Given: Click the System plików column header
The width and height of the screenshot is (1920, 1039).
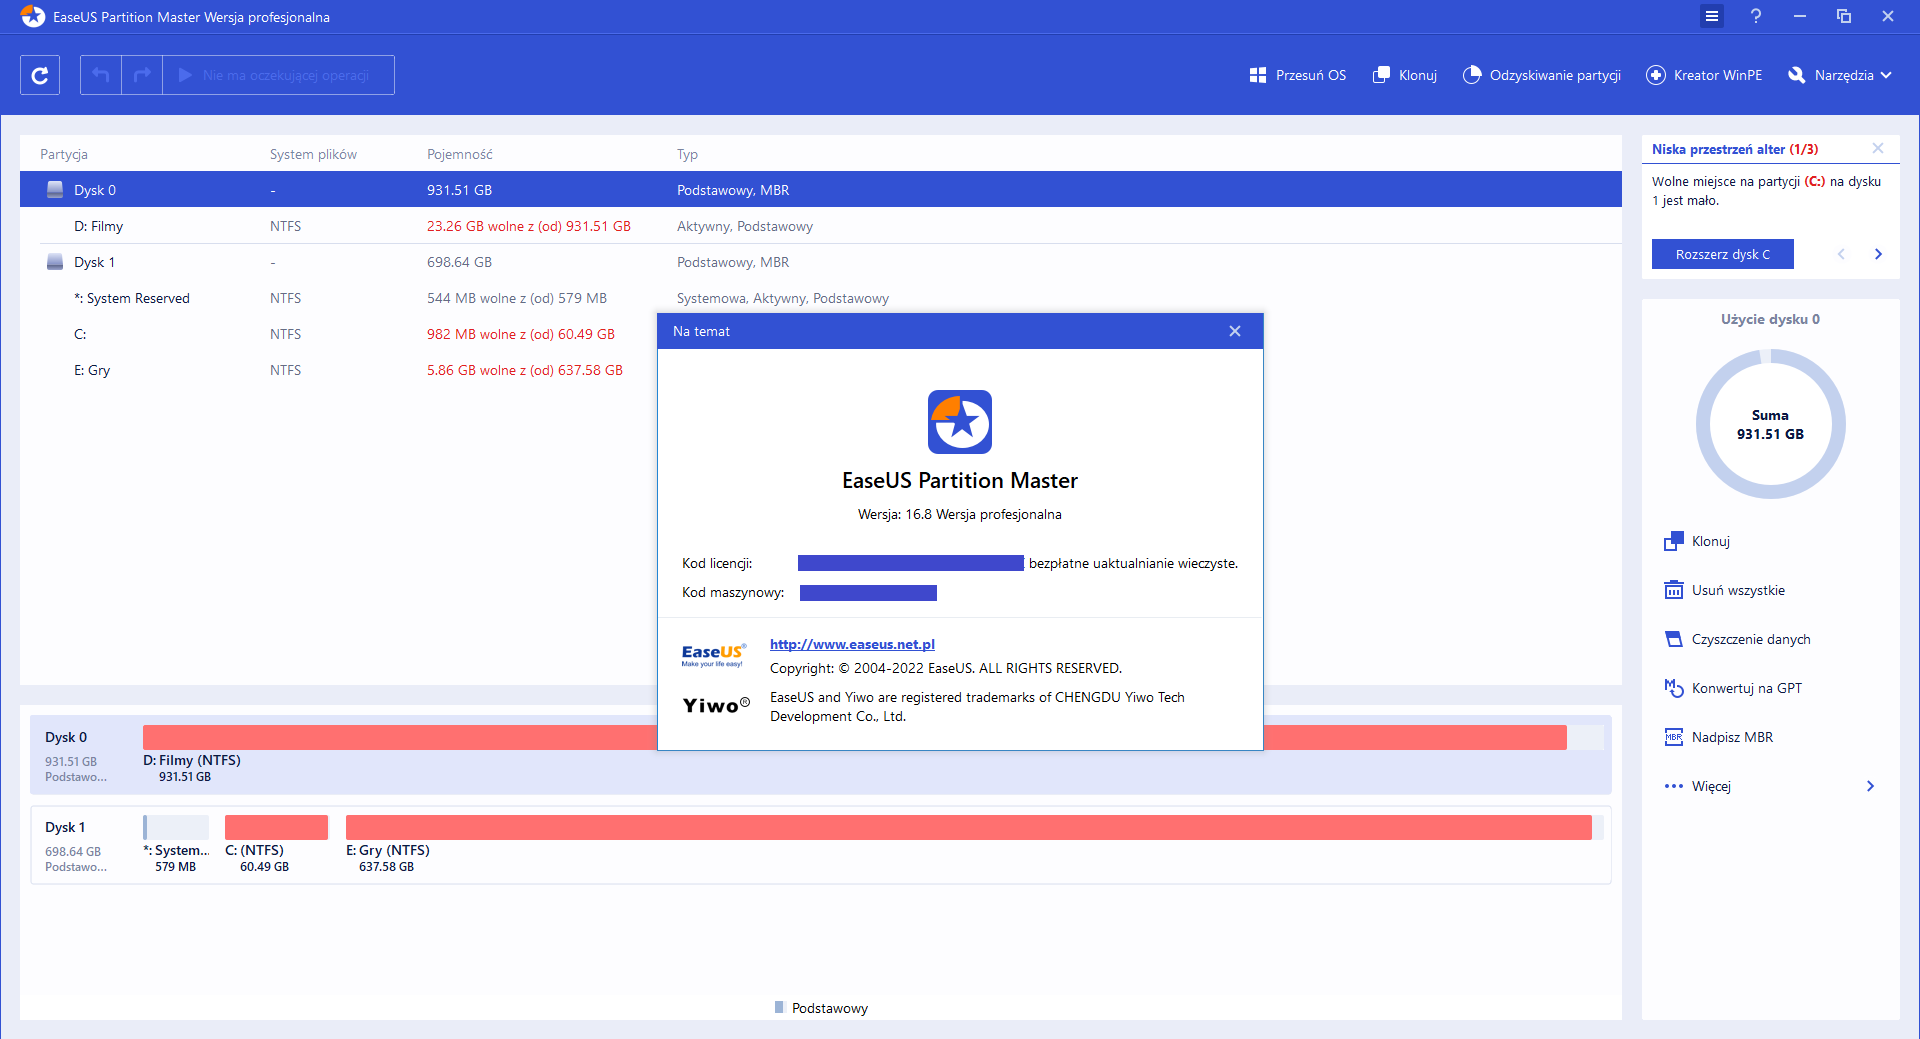Looking at the screenshot, I should 313,154.
